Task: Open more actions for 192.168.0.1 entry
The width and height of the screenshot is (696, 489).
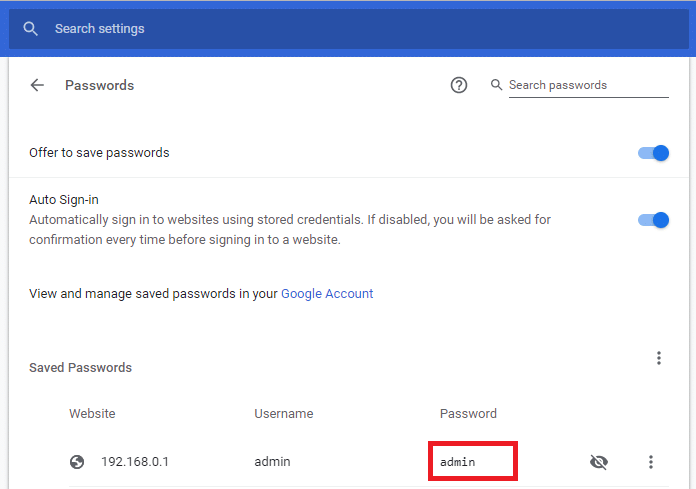Action: click(x=651, y=462)
